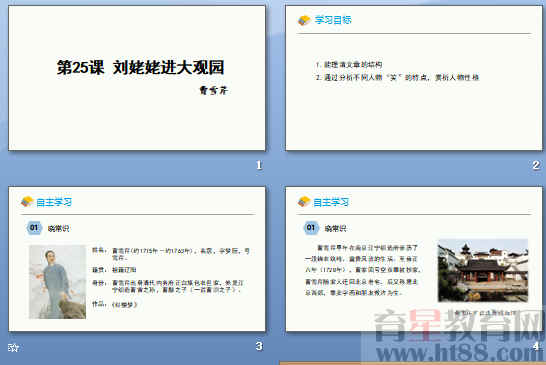Click the 曹雪芹 author name on slide 1

[213, 91]
